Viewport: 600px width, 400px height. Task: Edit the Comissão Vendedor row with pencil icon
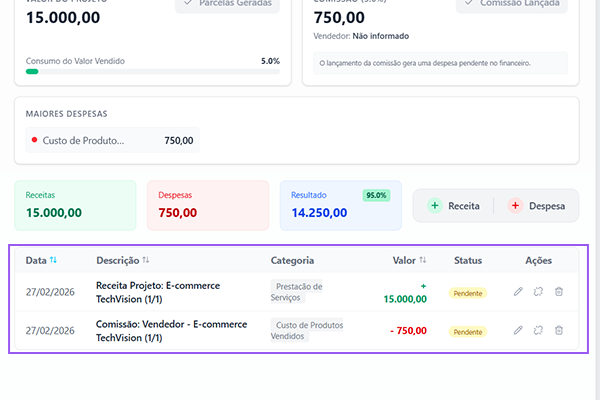518,330
